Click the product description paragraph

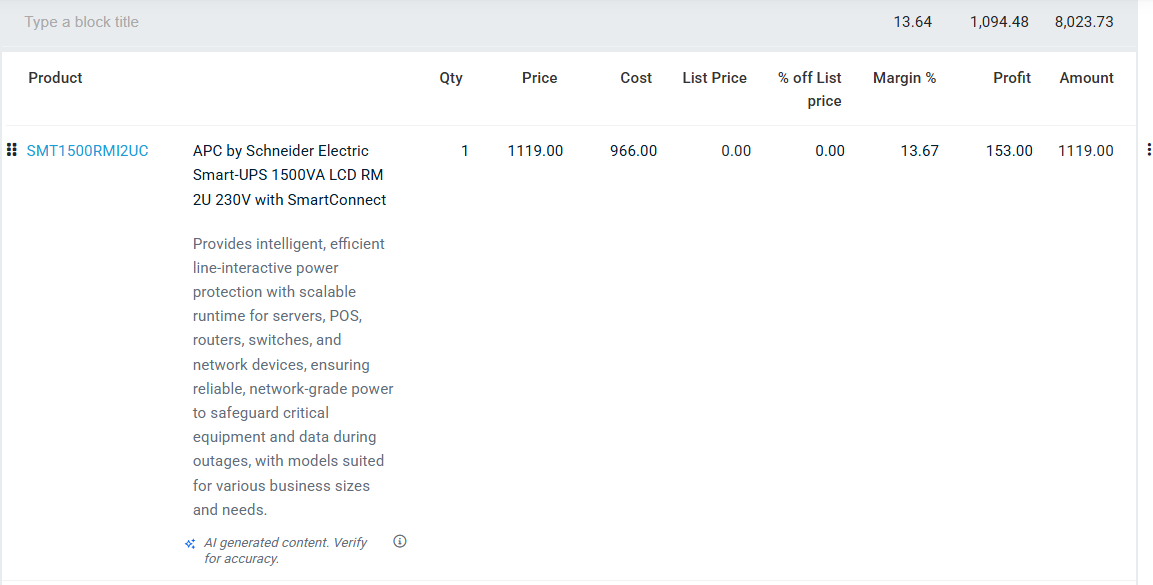(292, 376)
